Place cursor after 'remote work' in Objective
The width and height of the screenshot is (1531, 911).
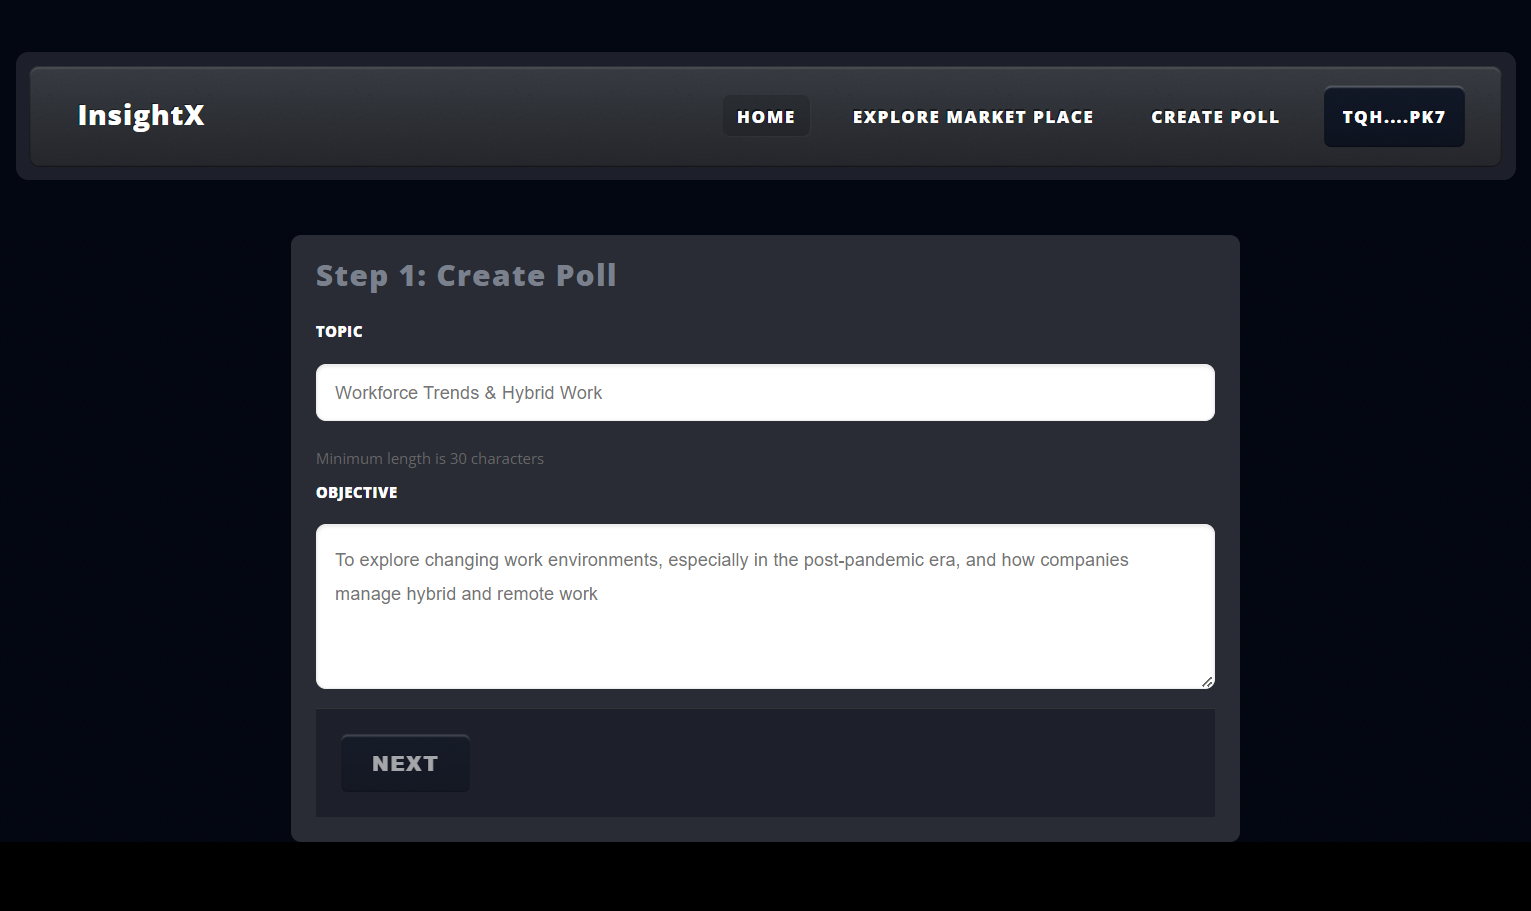[600, 594]
